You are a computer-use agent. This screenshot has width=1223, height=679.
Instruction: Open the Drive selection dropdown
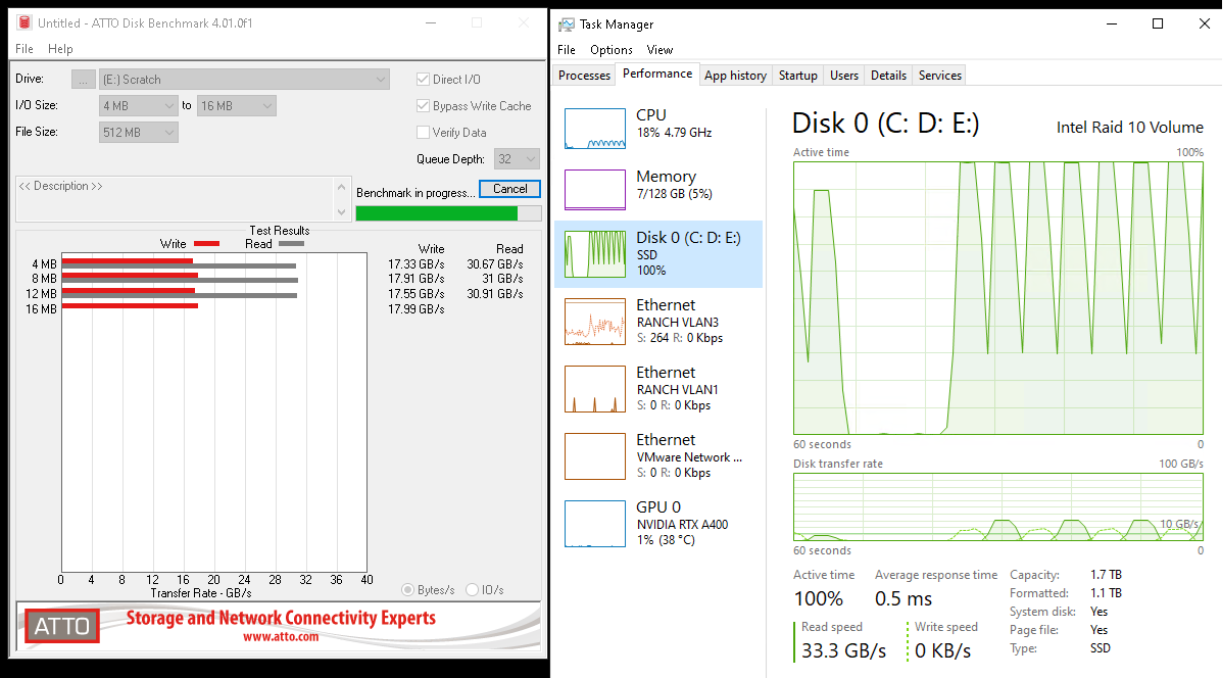244,80
